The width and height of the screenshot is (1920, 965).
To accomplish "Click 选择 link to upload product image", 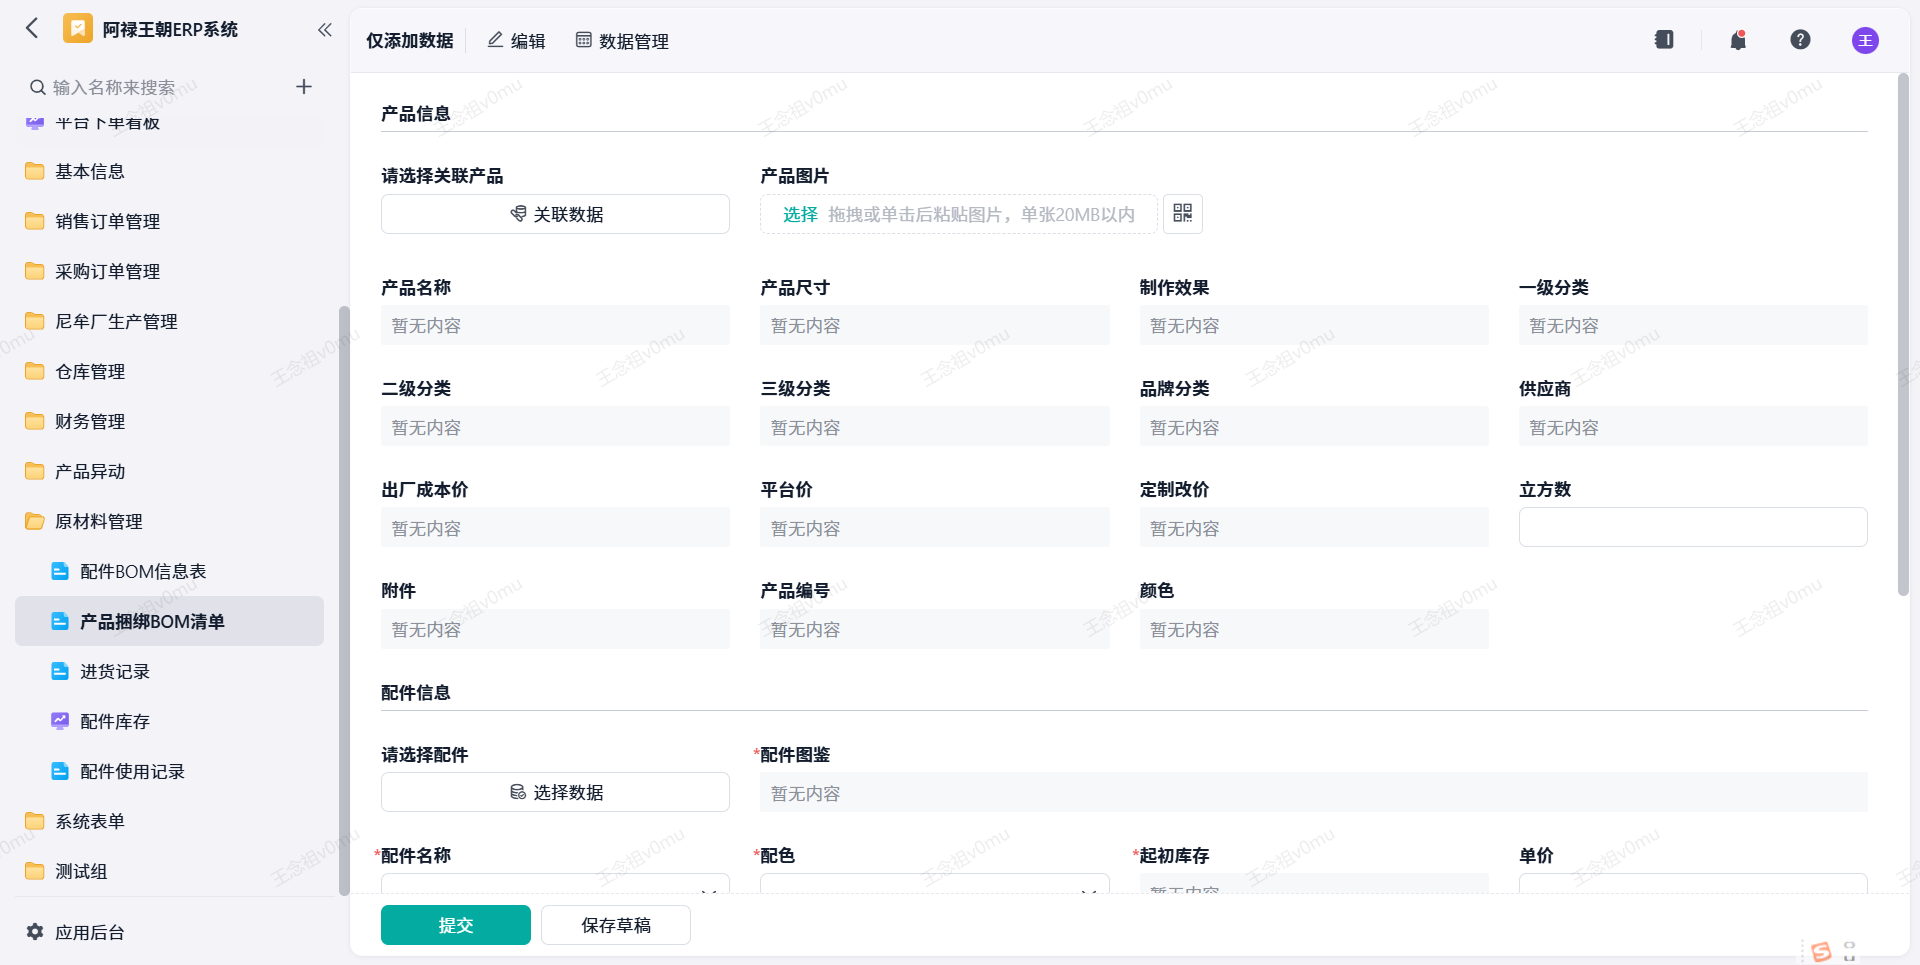I will point(800,214).
